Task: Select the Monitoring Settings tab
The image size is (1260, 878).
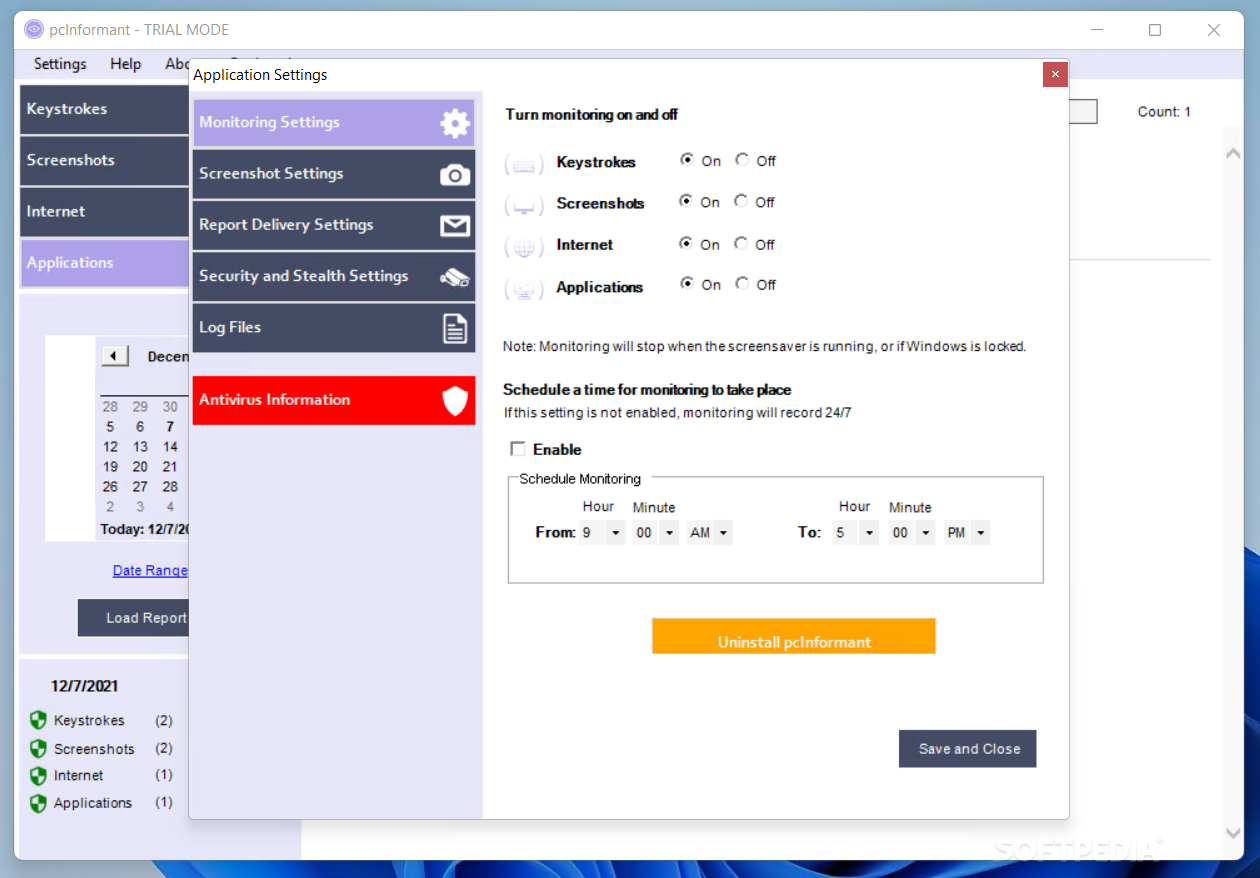Action: 333,123
